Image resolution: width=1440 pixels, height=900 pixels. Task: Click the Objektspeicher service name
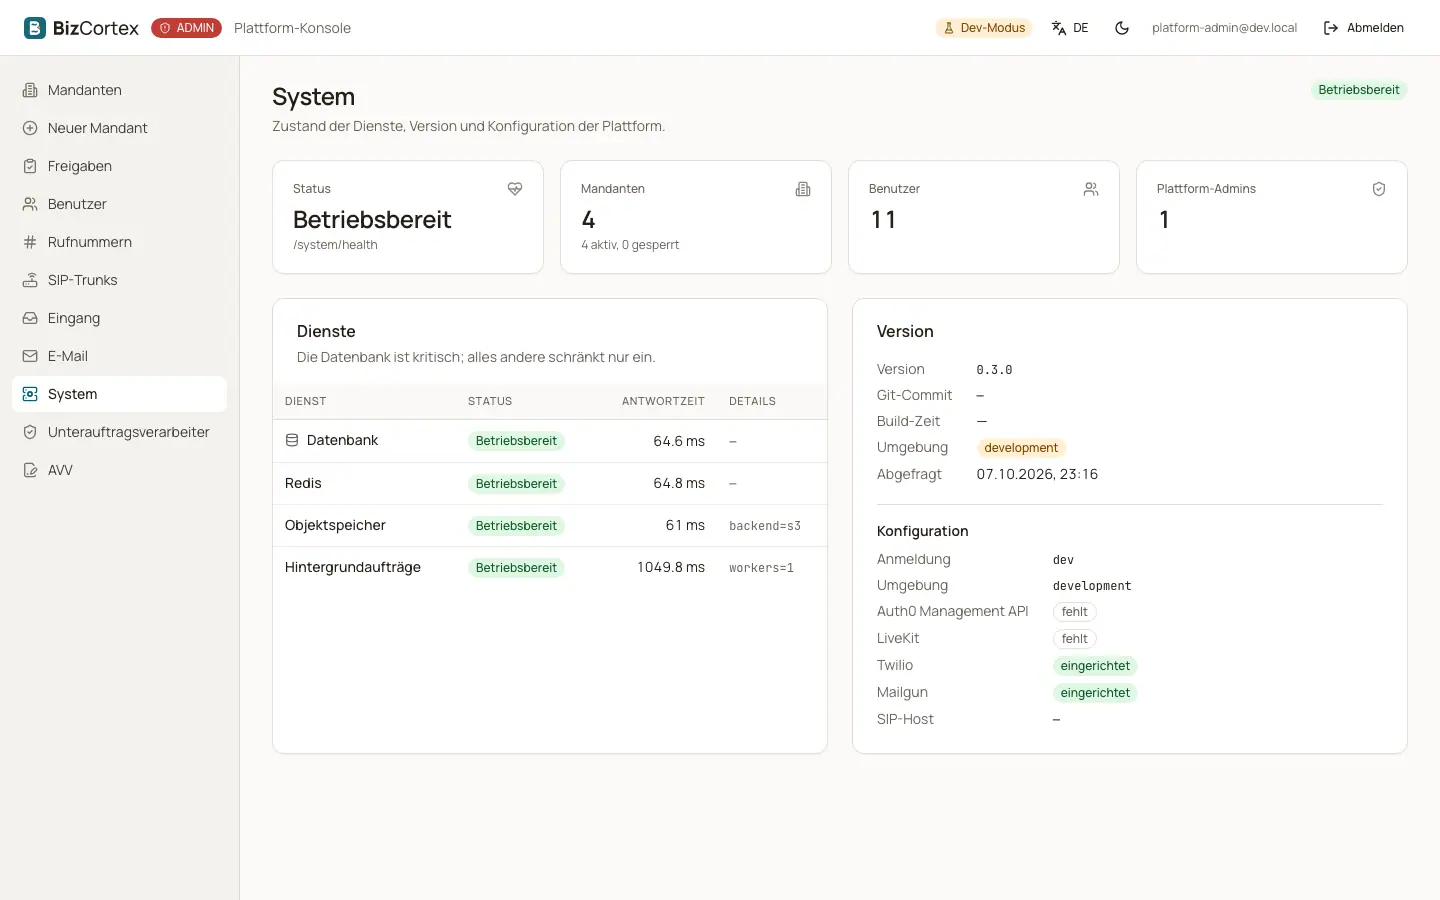pos(335,525)
